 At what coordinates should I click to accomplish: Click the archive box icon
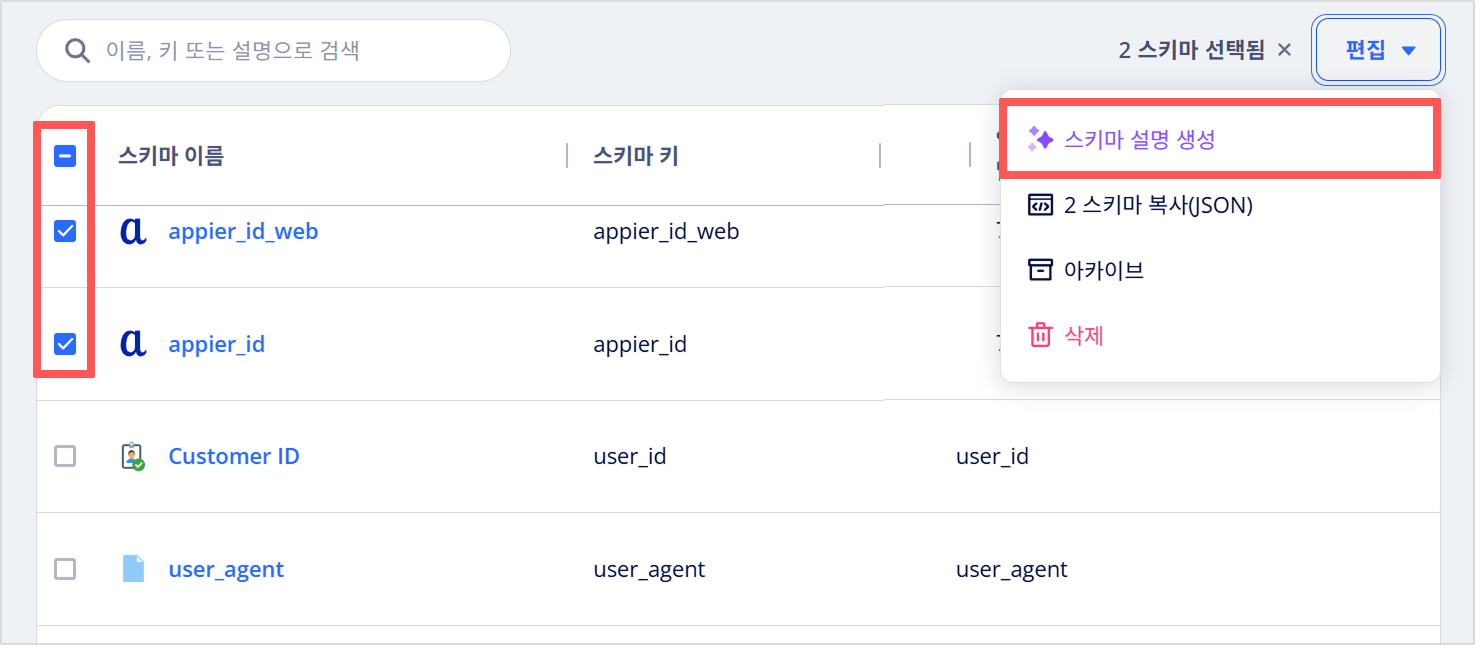pyautogui.click(x=1040, y=270)
